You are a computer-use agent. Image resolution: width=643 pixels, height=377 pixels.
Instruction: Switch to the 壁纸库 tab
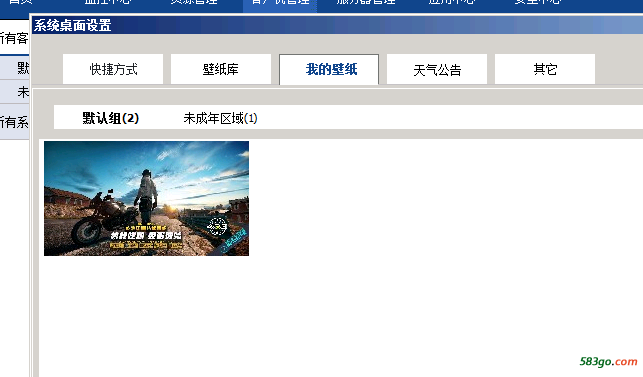click(x=221, y=69)
